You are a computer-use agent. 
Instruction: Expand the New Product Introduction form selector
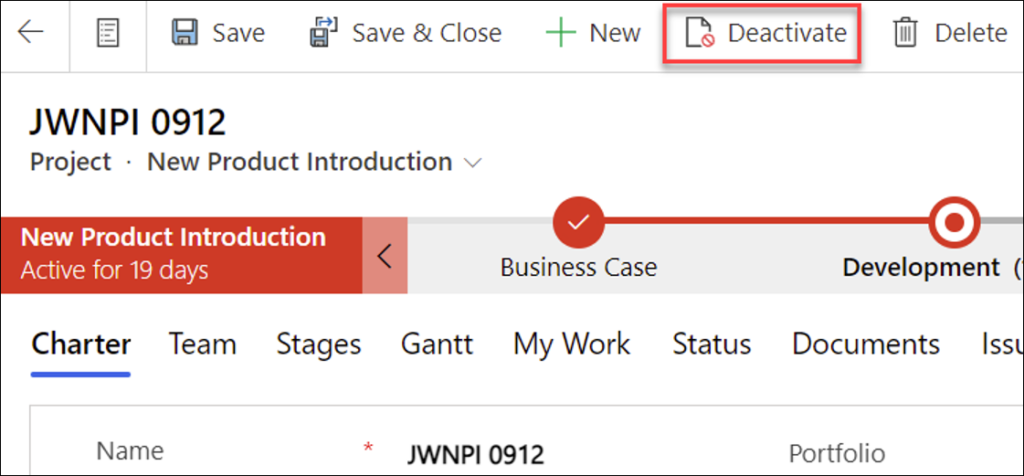pos(474,162)
